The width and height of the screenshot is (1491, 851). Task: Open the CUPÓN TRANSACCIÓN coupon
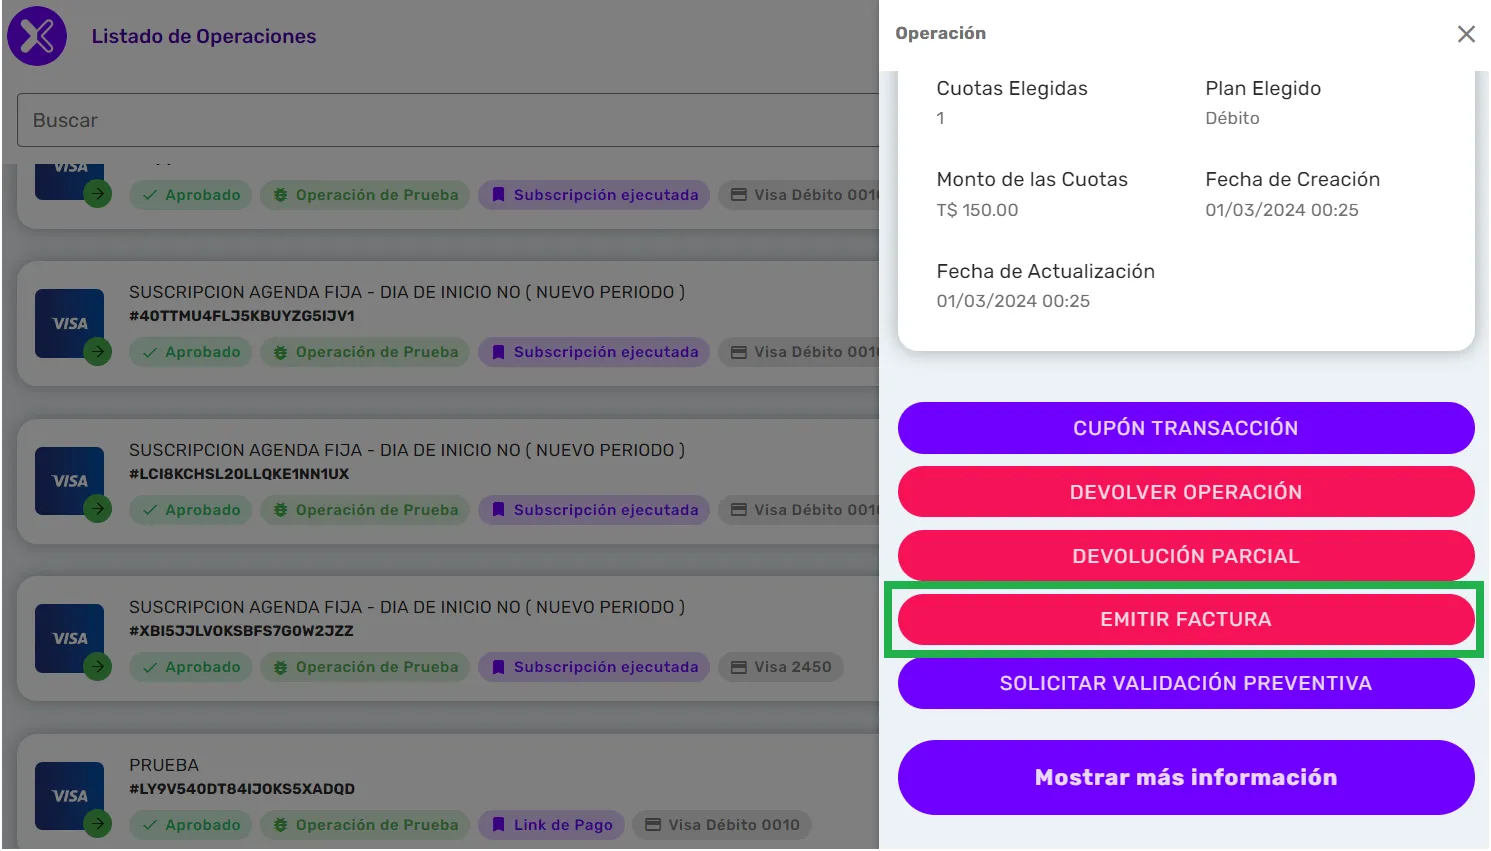pos(1186,428)
